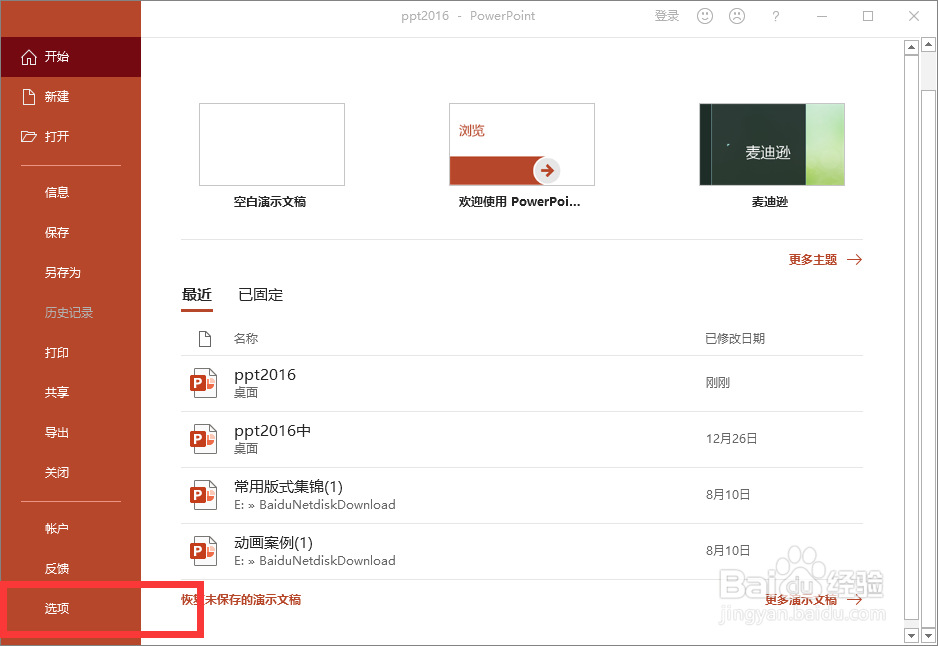938x646 pixels.
Task: Click the document icon in the list header
Action: (205, 339)
